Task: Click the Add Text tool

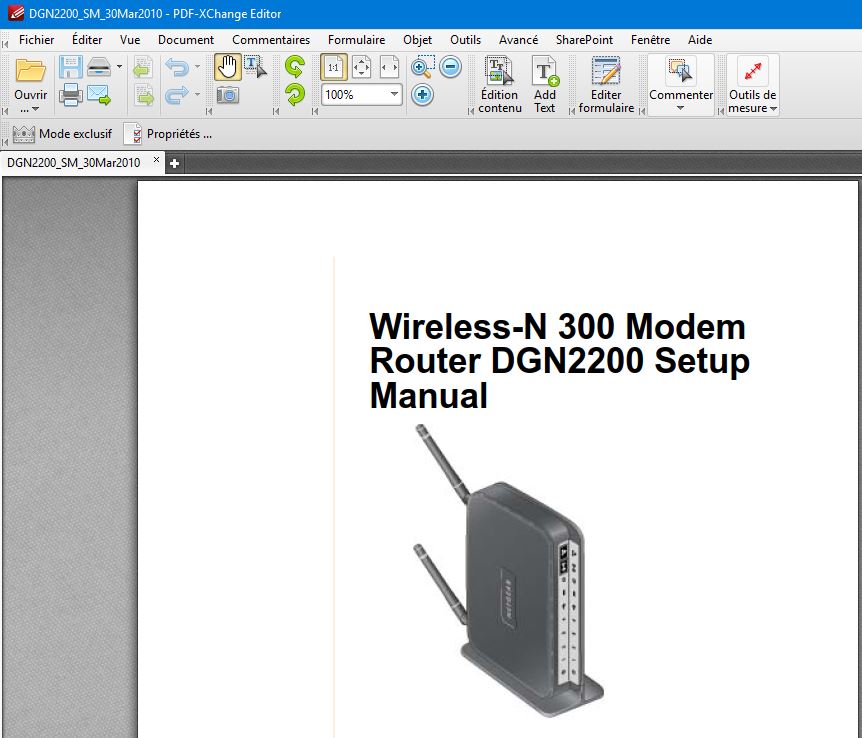Action: pyautogui.click(x=544, y=84)
